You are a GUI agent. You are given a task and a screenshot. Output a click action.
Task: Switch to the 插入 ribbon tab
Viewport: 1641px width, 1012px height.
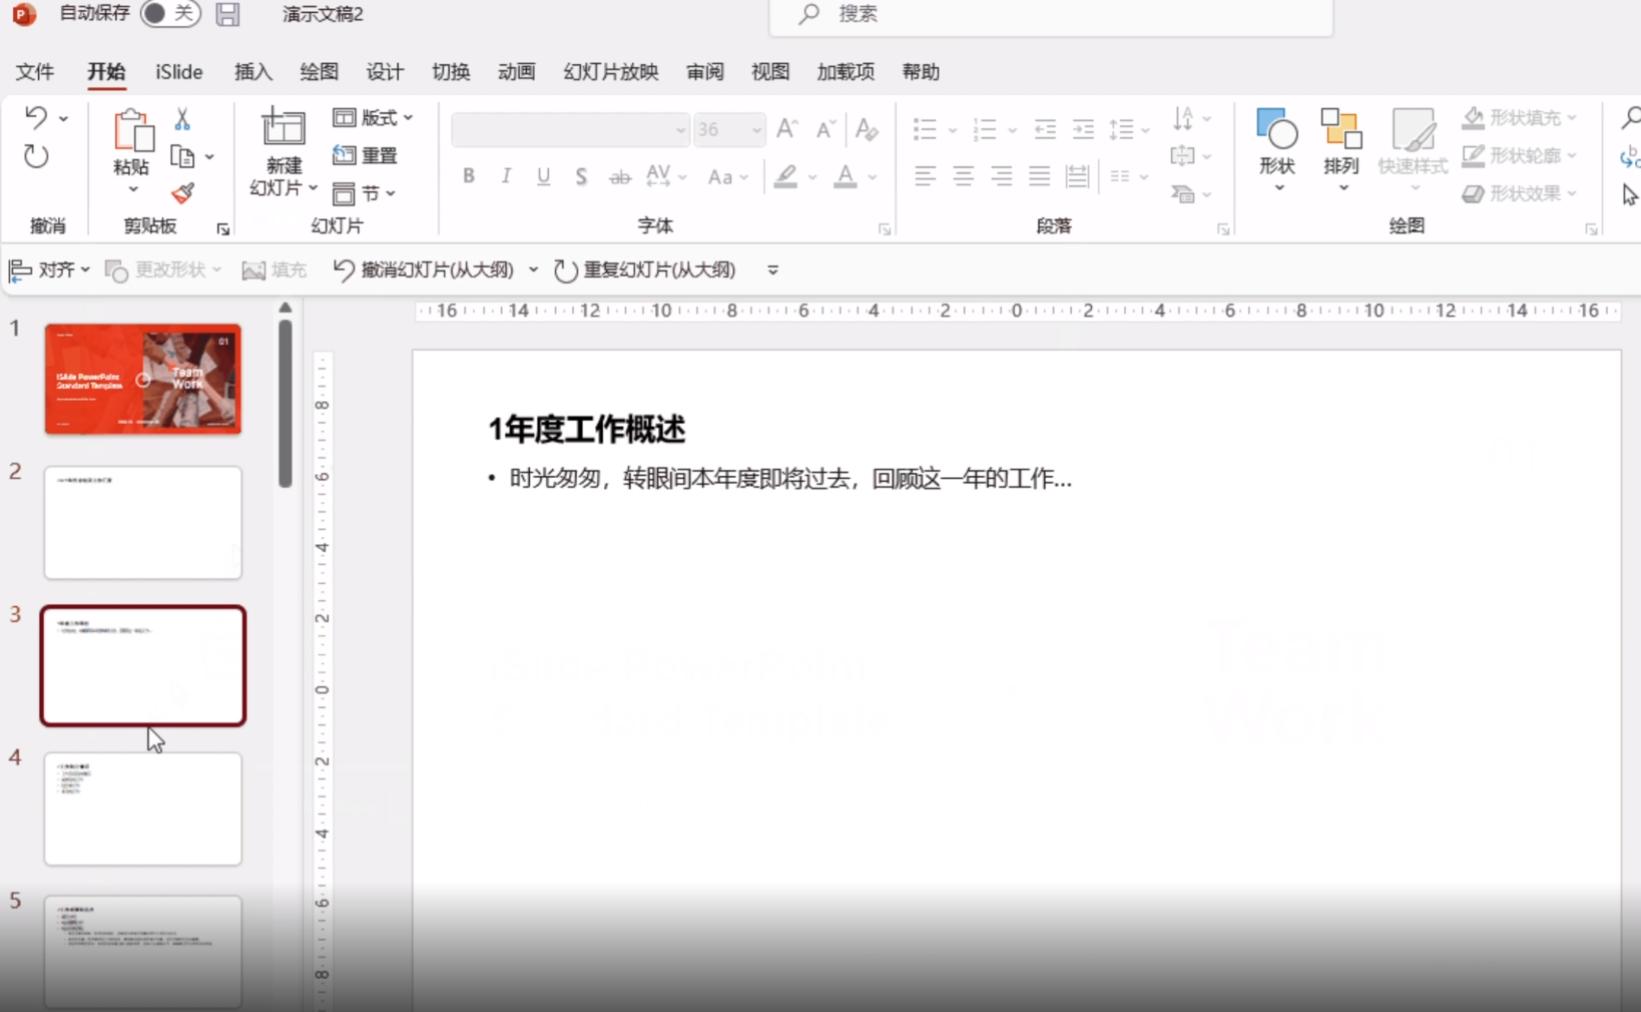point(252,71)
